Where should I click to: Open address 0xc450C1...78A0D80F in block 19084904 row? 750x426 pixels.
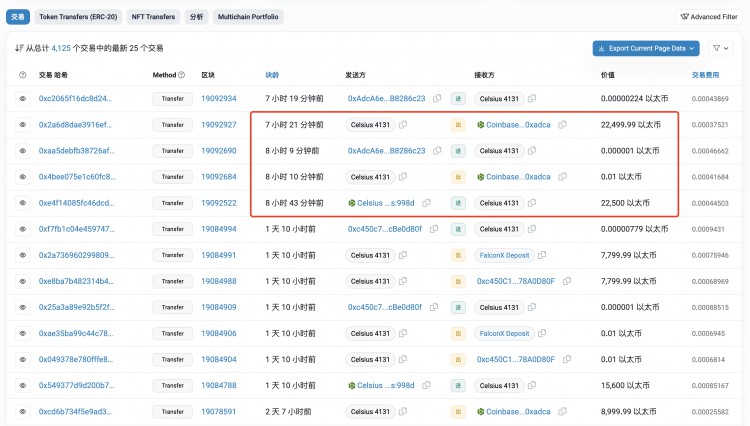tap(516, 359)
